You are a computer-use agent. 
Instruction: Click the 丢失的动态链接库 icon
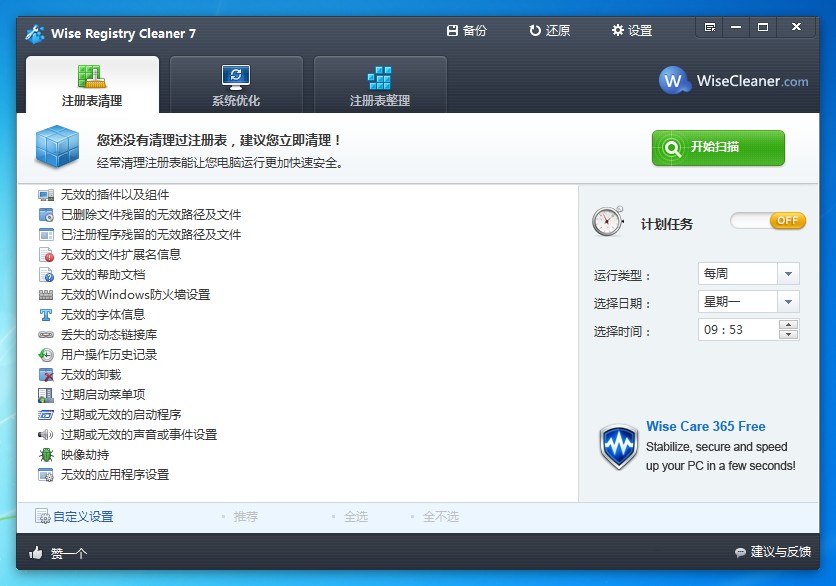[x=46, y=335]
